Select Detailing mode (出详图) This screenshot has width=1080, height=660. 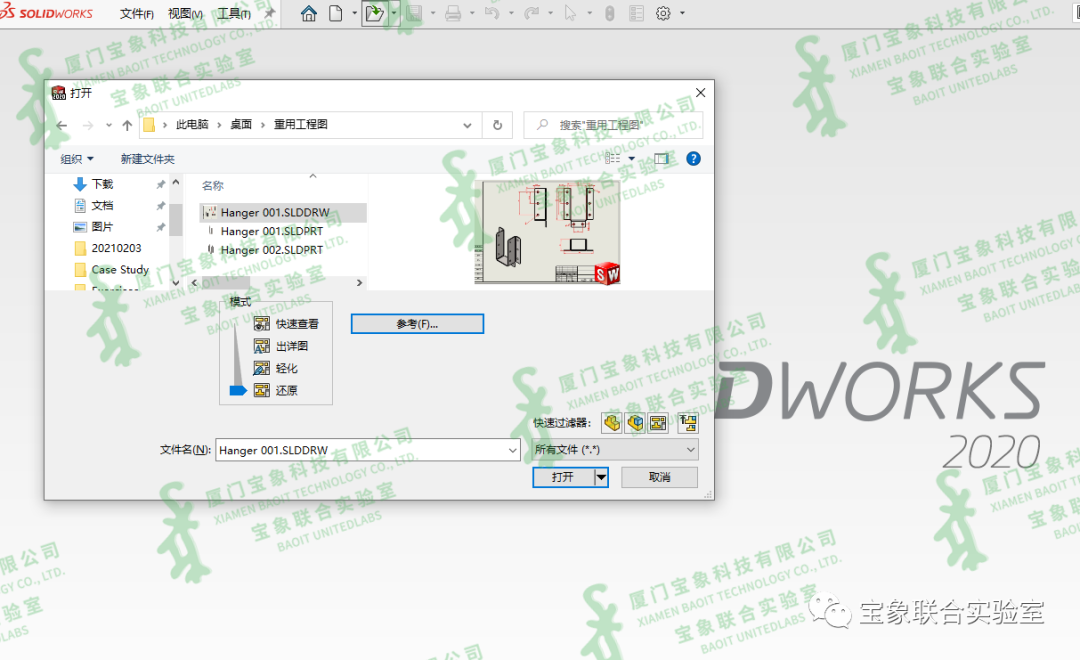(281, 346)
